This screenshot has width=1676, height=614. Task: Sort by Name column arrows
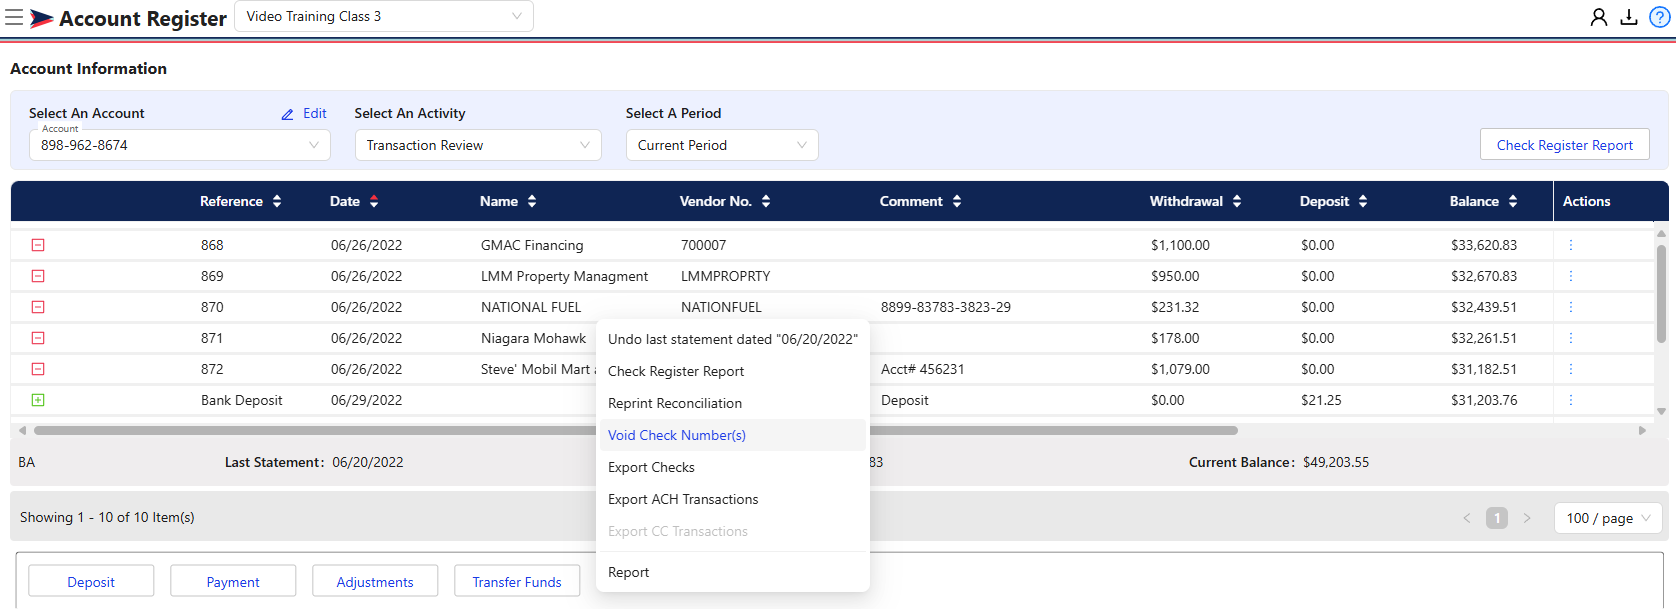532,201
